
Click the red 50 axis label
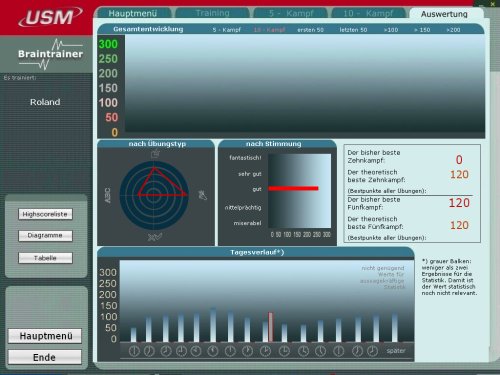(x=112, y=117)
